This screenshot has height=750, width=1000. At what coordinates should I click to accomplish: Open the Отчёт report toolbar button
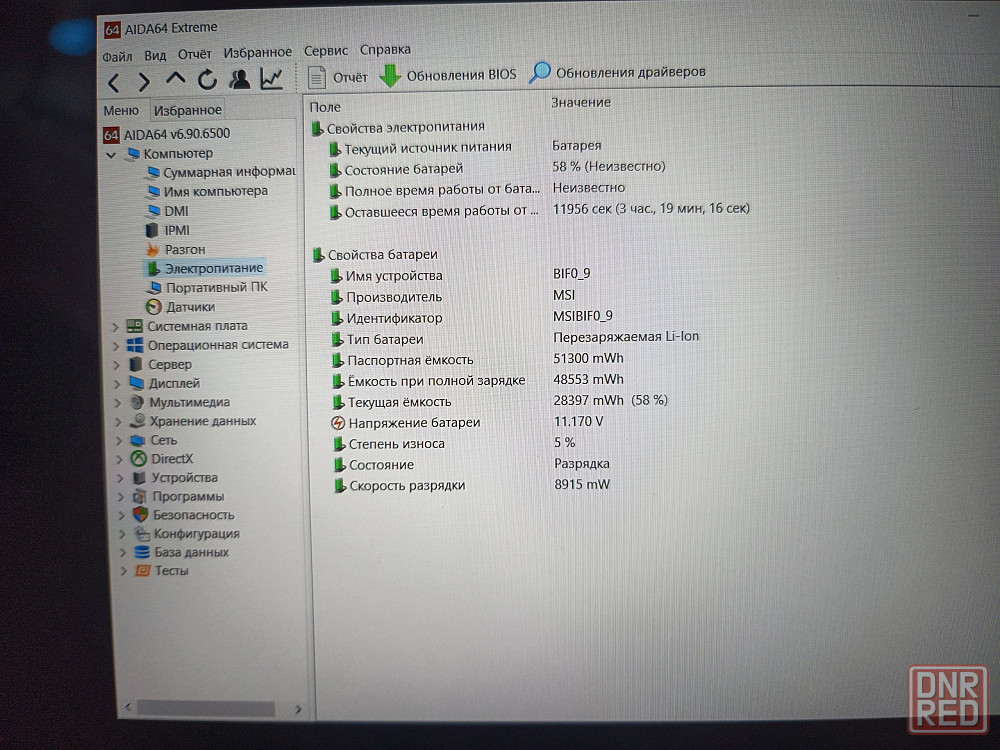[x=338, y=77]
